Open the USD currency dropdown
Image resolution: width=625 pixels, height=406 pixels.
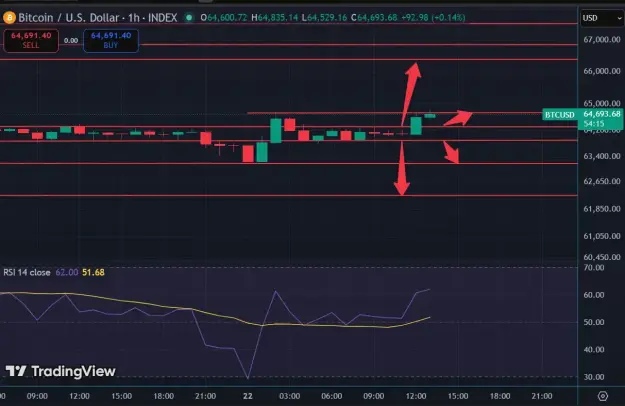602,18
